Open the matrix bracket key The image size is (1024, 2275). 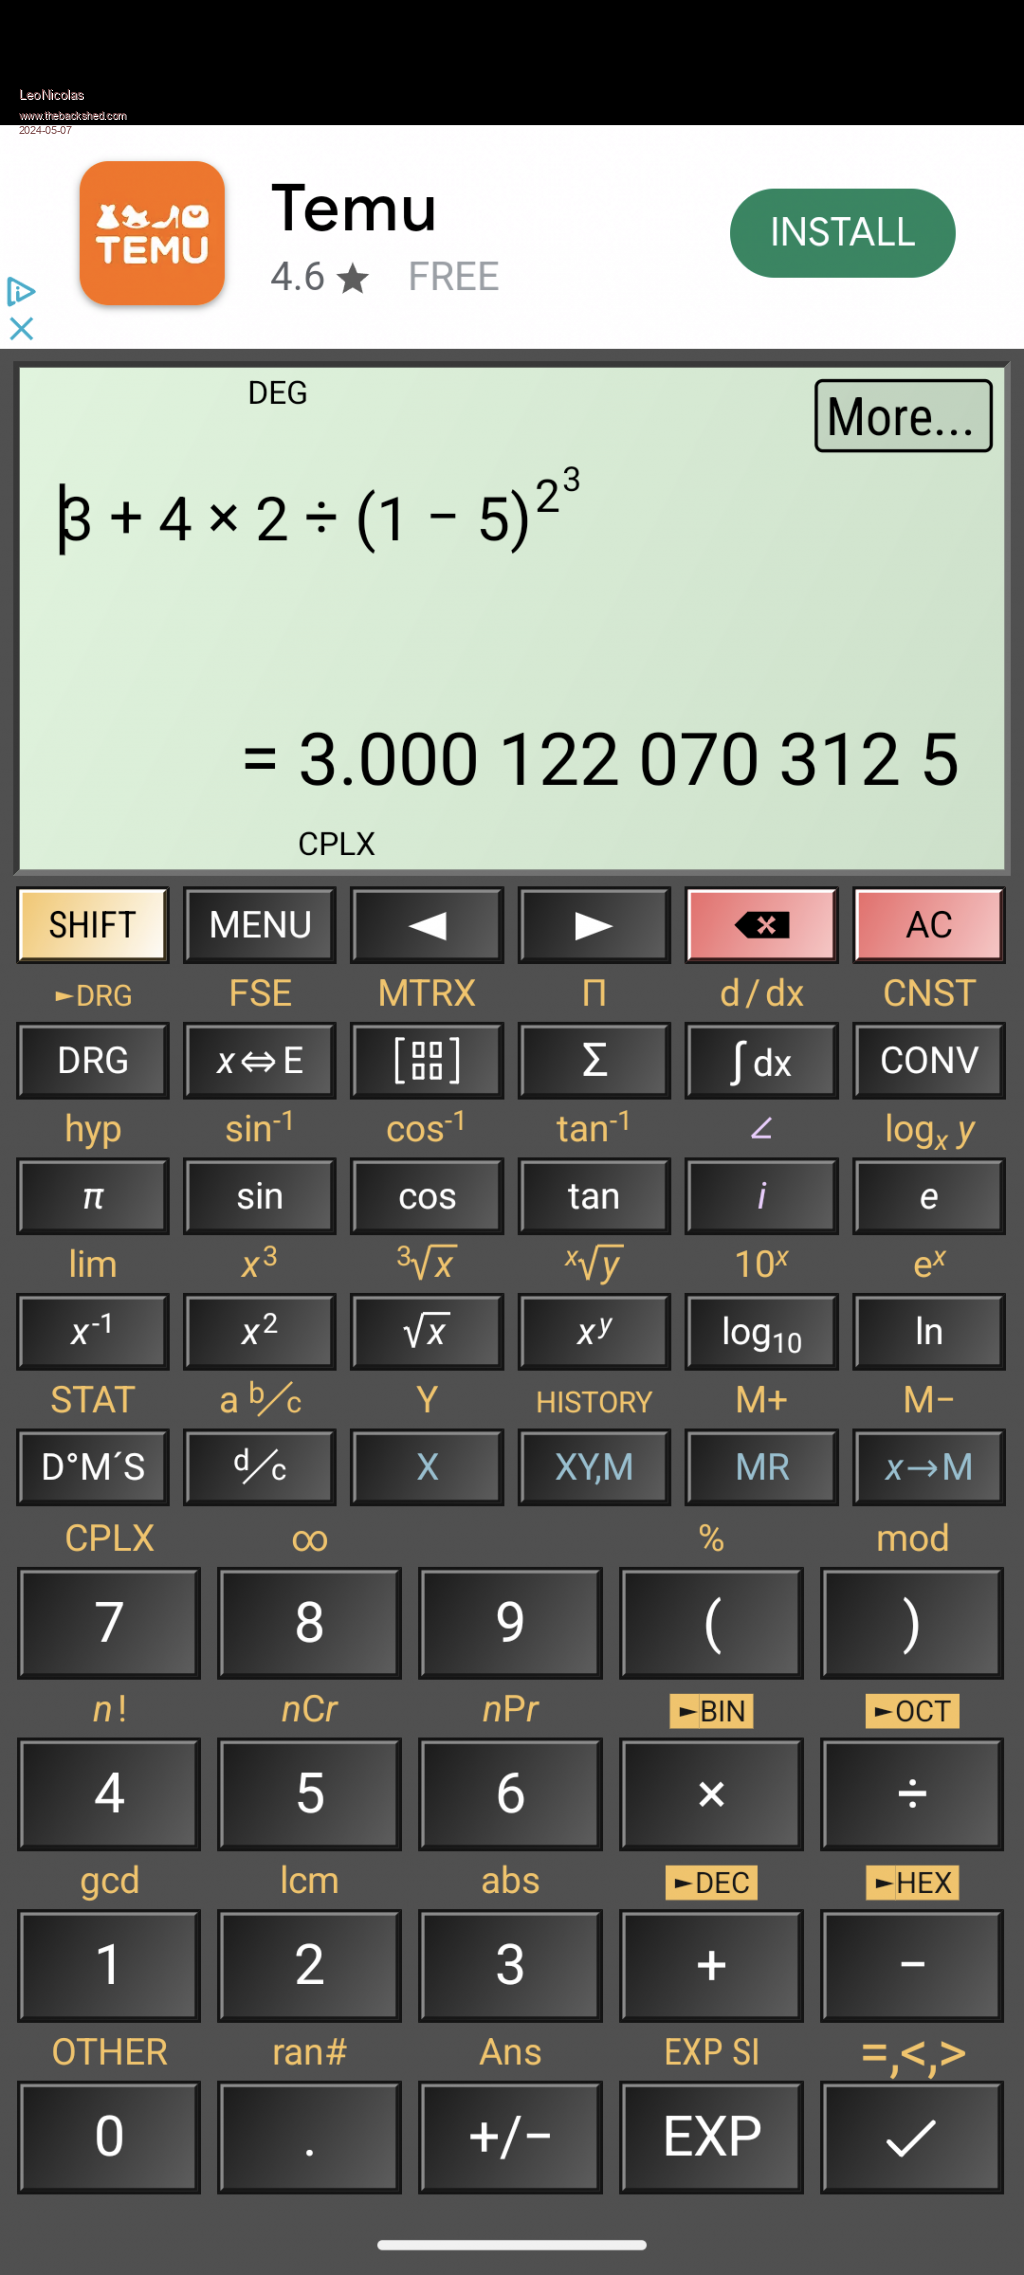(x=427, y=1061)
